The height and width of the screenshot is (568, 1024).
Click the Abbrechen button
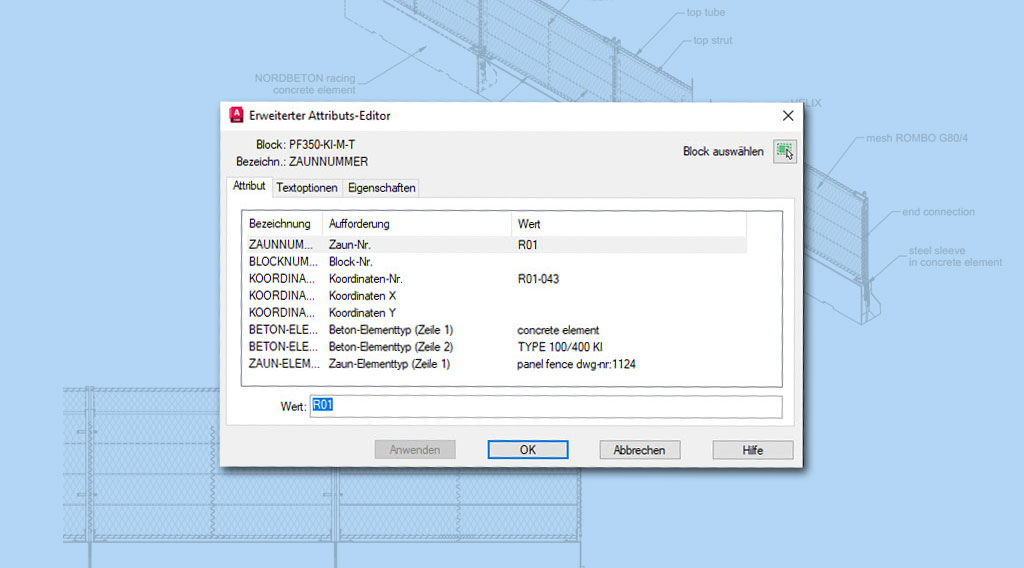[x=639, y=450]
